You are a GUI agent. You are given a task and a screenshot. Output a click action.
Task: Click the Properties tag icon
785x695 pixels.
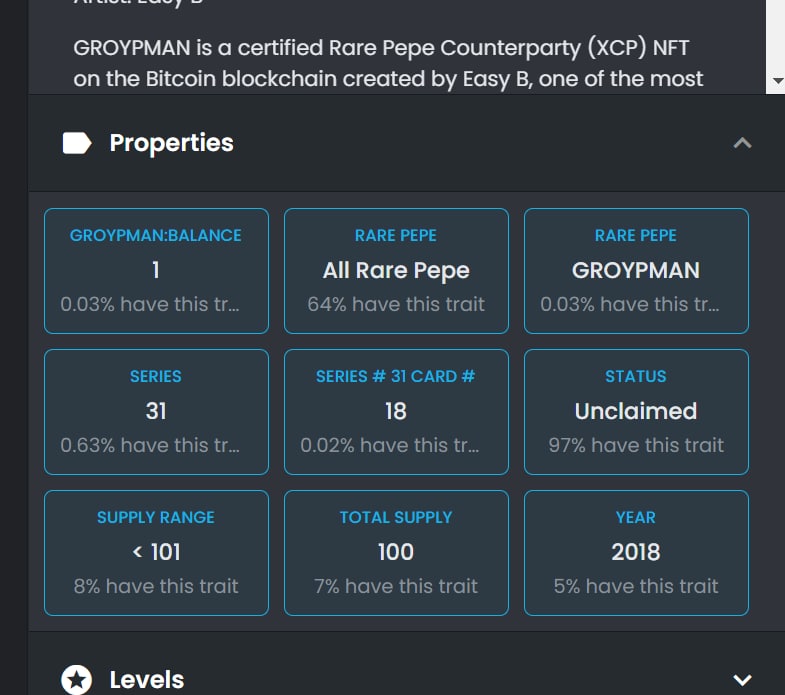tap(76, 143)
